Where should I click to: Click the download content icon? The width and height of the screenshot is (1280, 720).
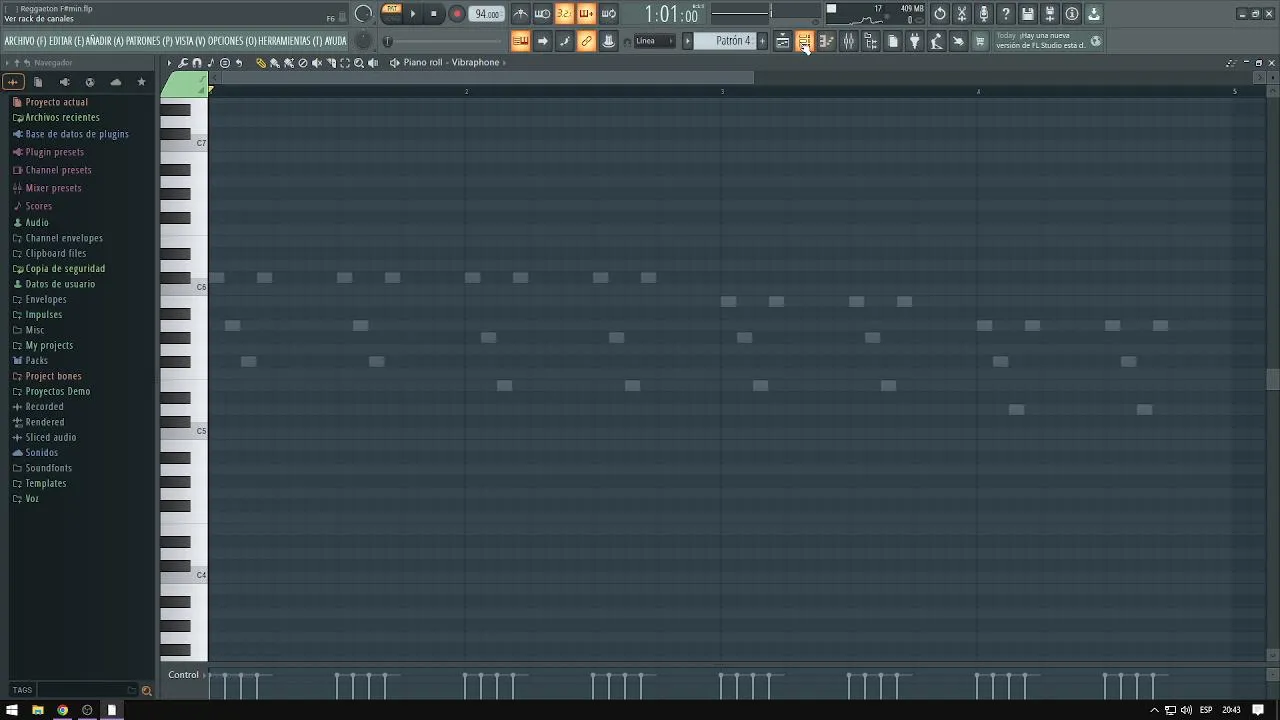1094,14
